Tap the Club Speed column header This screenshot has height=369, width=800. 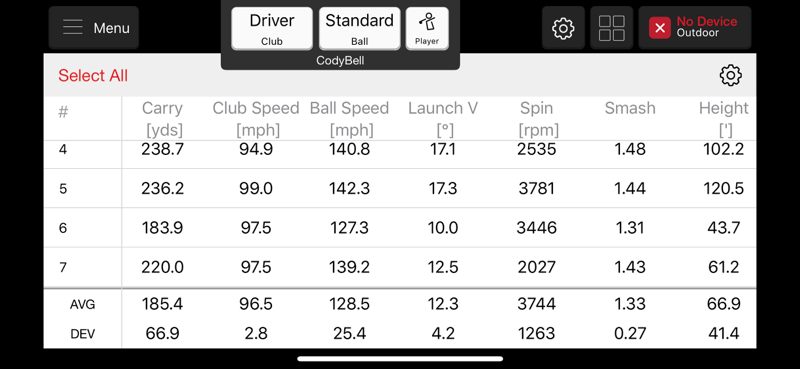[x=256, y=119]
